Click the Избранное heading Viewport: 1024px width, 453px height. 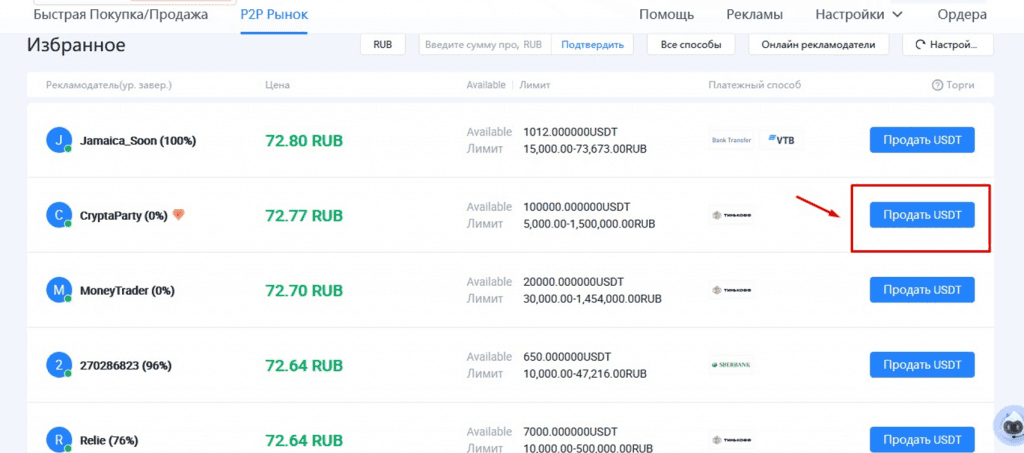76,45
